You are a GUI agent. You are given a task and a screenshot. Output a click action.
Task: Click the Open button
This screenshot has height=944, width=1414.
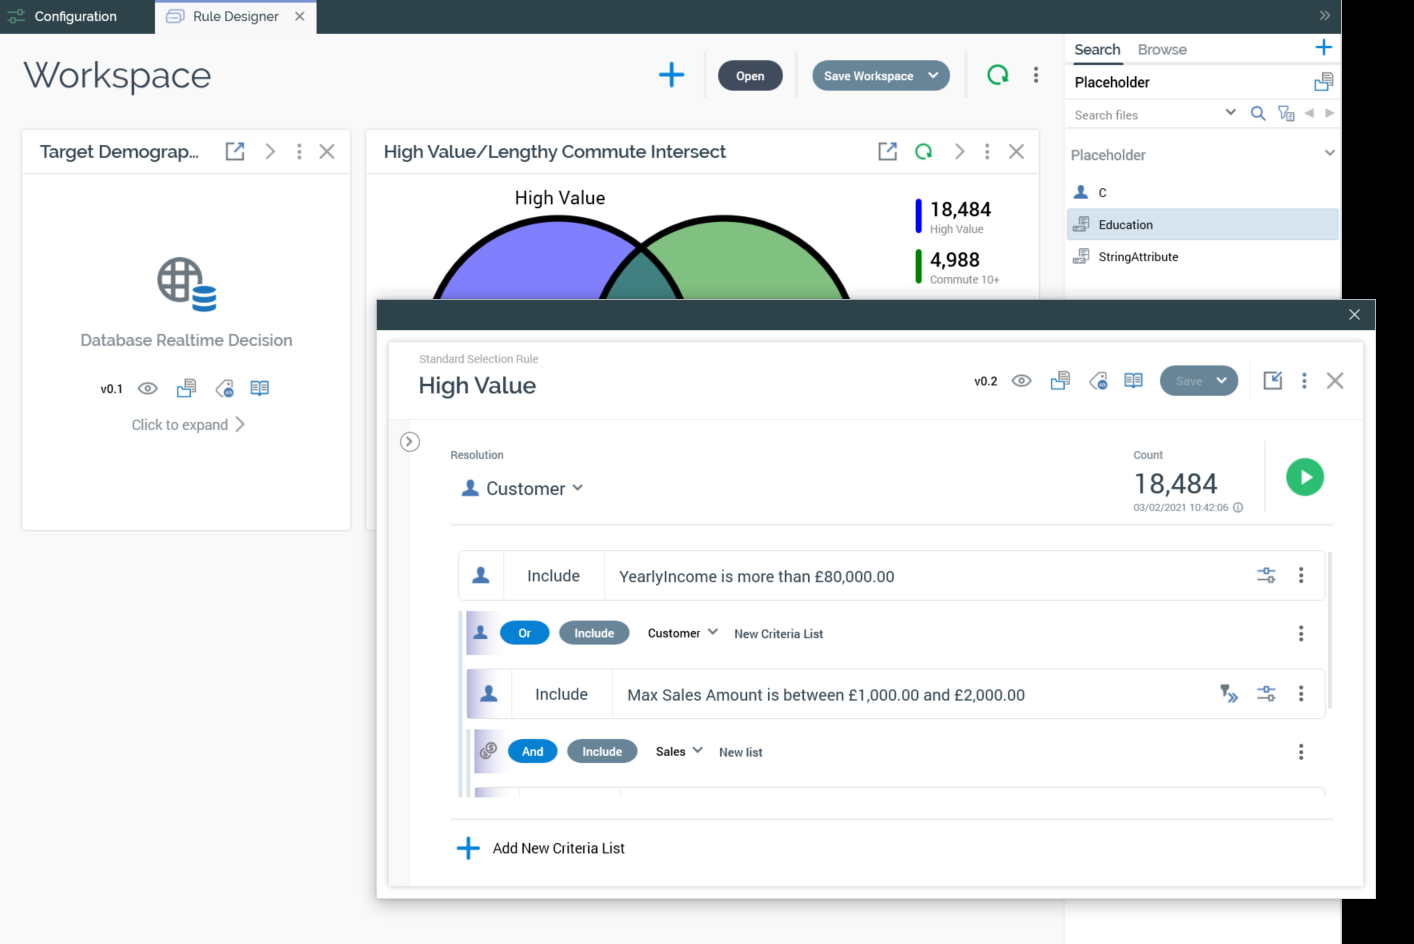point(750,76)
